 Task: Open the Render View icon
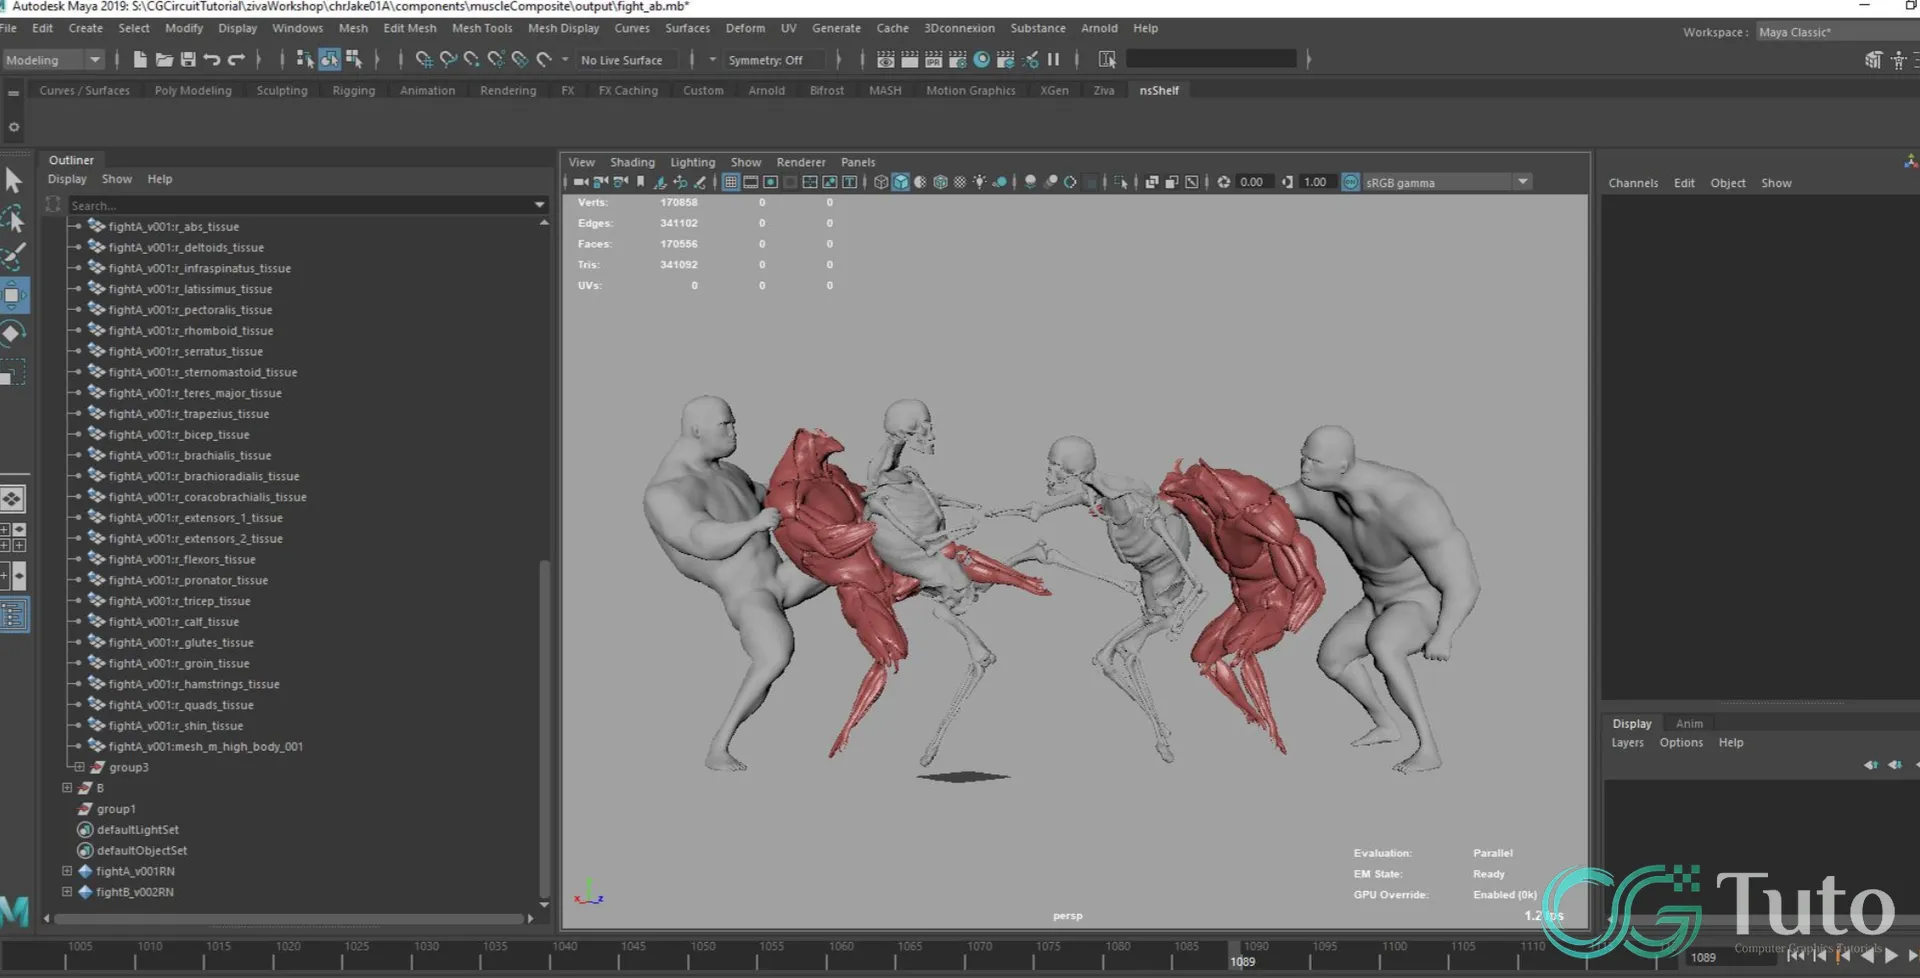[886, 60]
